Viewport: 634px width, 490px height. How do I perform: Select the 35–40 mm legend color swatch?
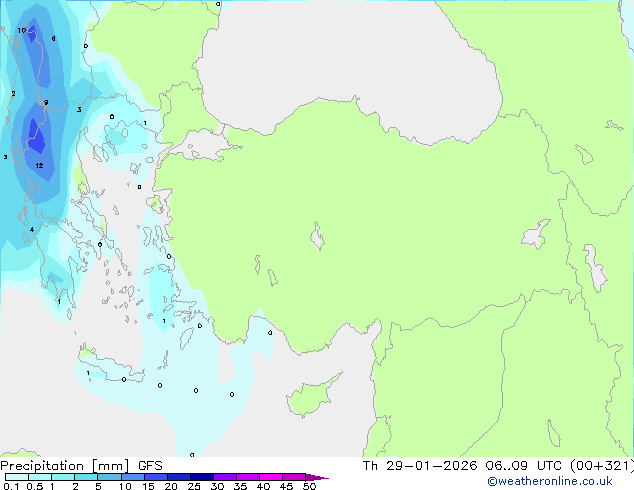[247, 477]
